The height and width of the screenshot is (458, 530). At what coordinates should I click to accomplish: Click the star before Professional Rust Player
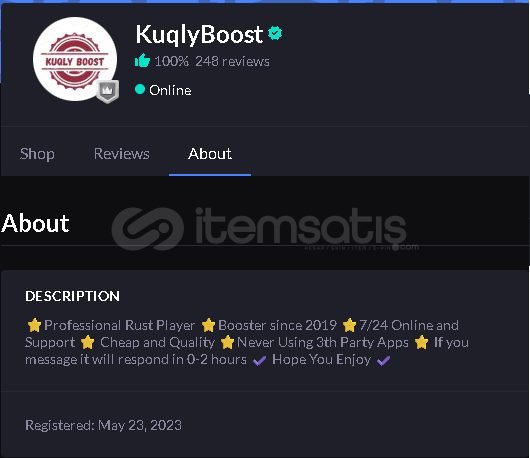tap(34, 325)
